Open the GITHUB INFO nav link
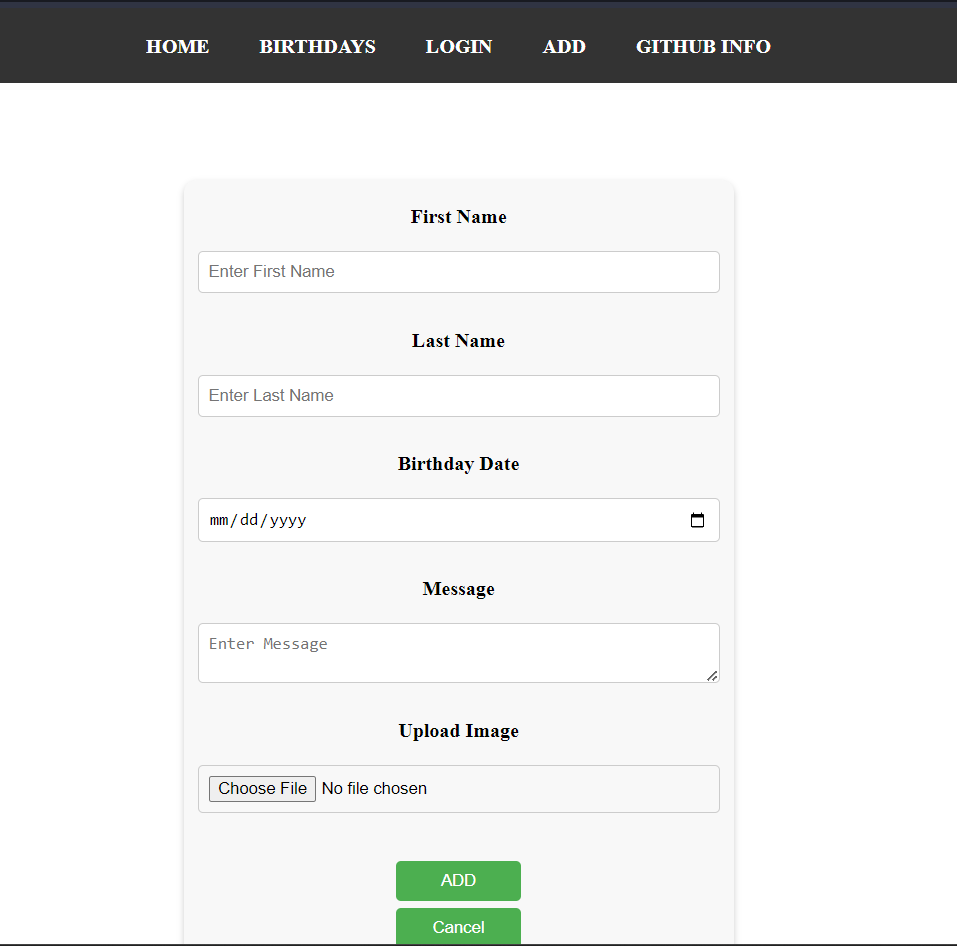This screenshot has width=957, height=946. pos(703,47)
